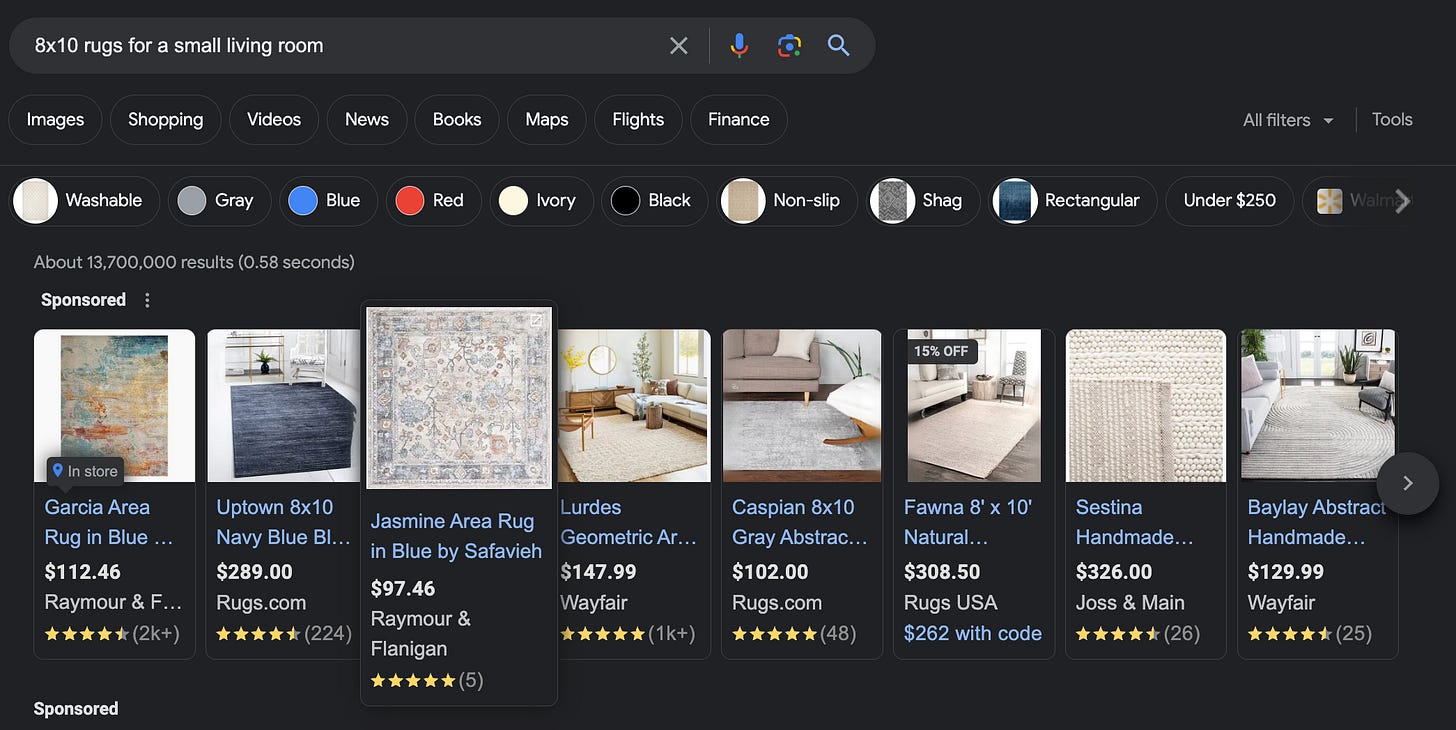Filter by Red color chip
The height and width of the screenshot is (730, 1456).
coord(432,200)
